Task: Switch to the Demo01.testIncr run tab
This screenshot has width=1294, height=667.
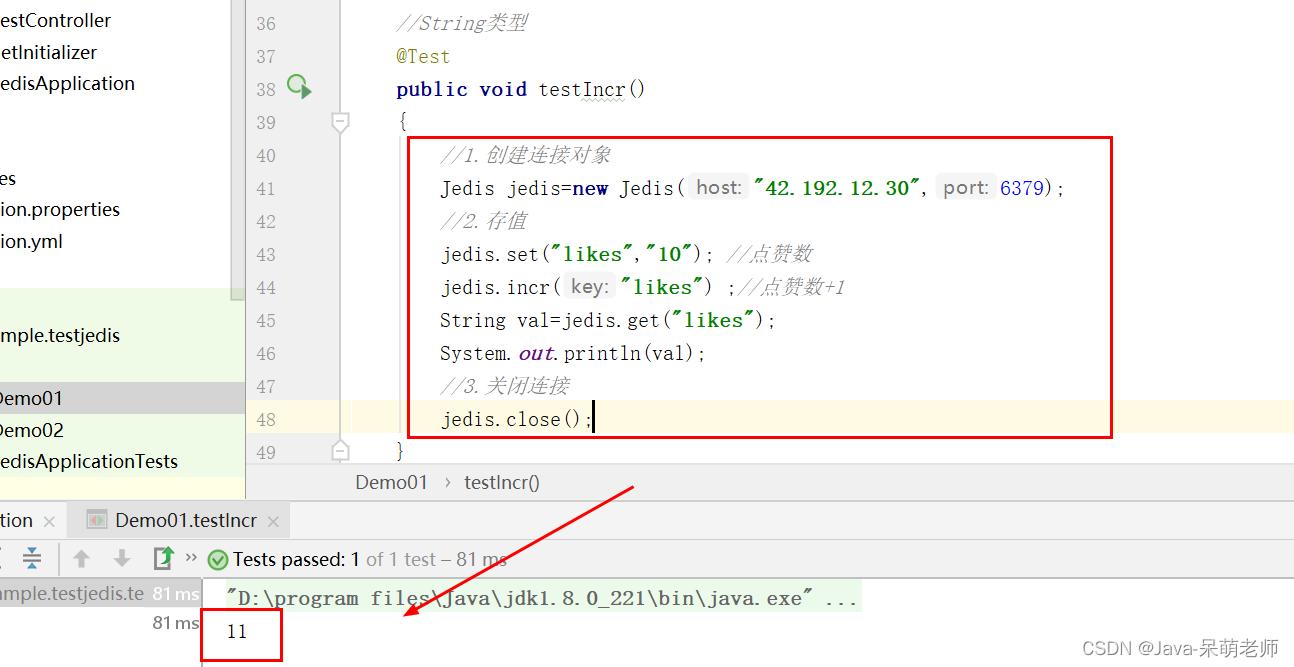Action: (185, 520)
